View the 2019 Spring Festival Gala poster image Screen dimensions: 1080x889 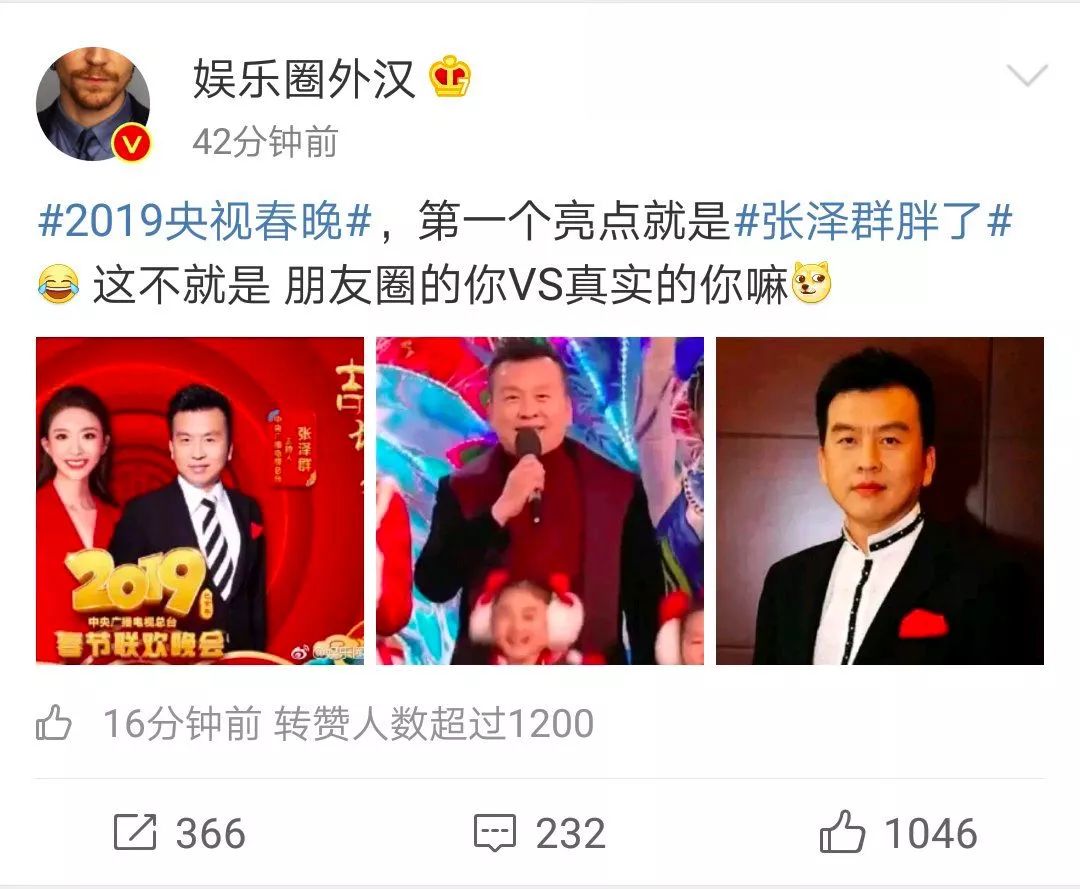coord(200,501)
